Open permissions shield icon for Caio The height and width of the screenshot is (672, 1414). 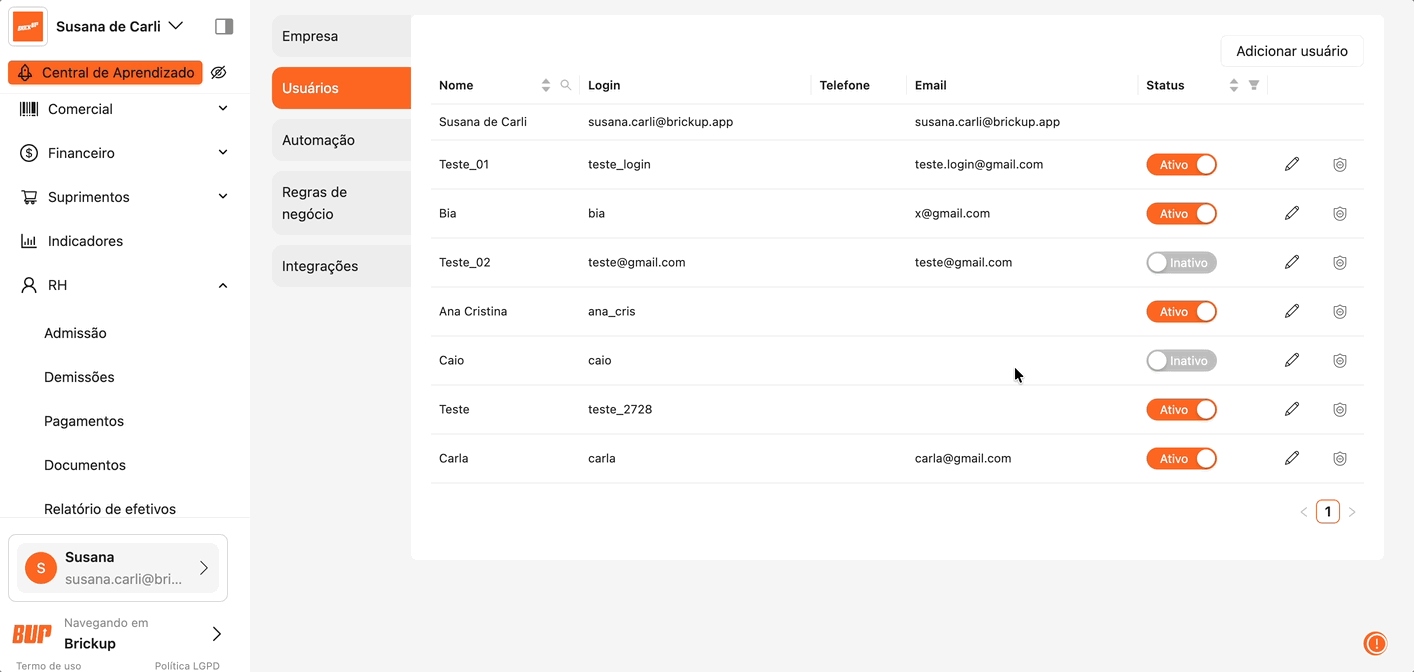tap(1340, 360)
